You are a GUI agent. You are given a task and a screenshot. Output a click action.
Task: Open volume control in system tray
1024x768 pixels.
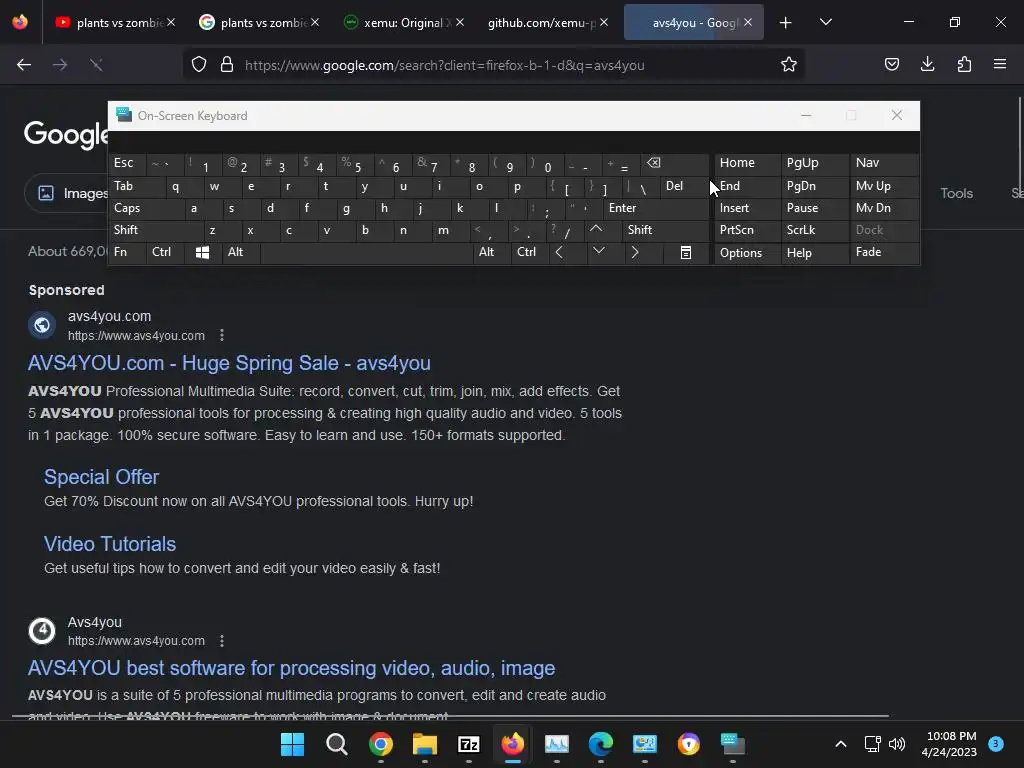(897, 744)
